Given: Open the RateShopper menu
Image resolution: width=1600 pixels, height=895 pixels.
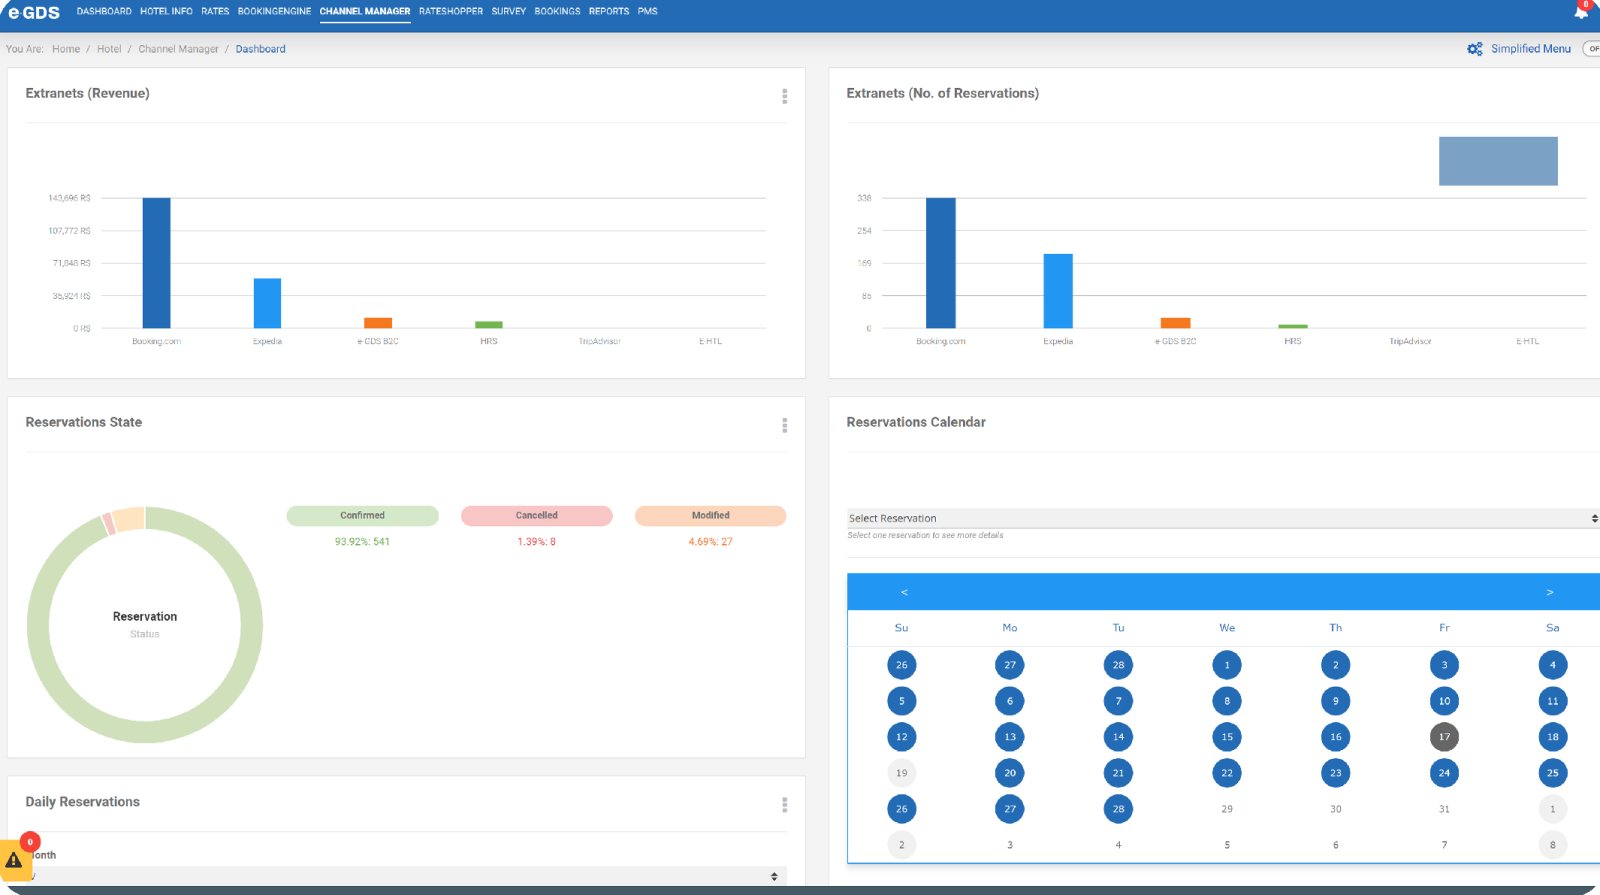Looking at the screenshot, I should pos(451,12).
